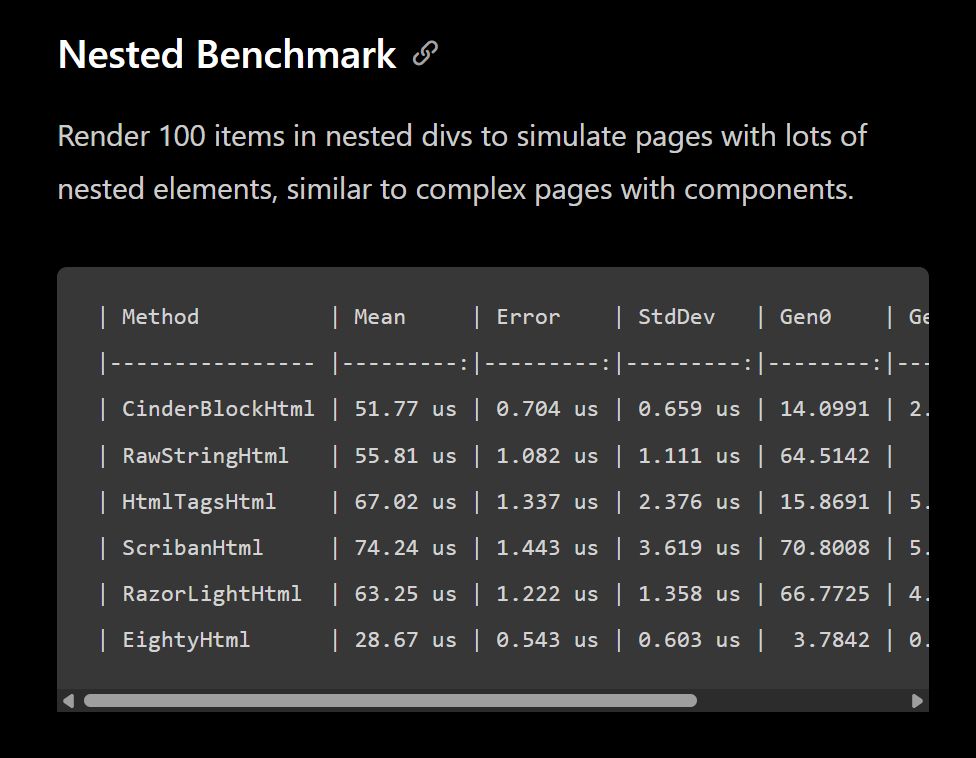Click the 3.619 us StdDev value
The image size is (976, 758).
689,548
